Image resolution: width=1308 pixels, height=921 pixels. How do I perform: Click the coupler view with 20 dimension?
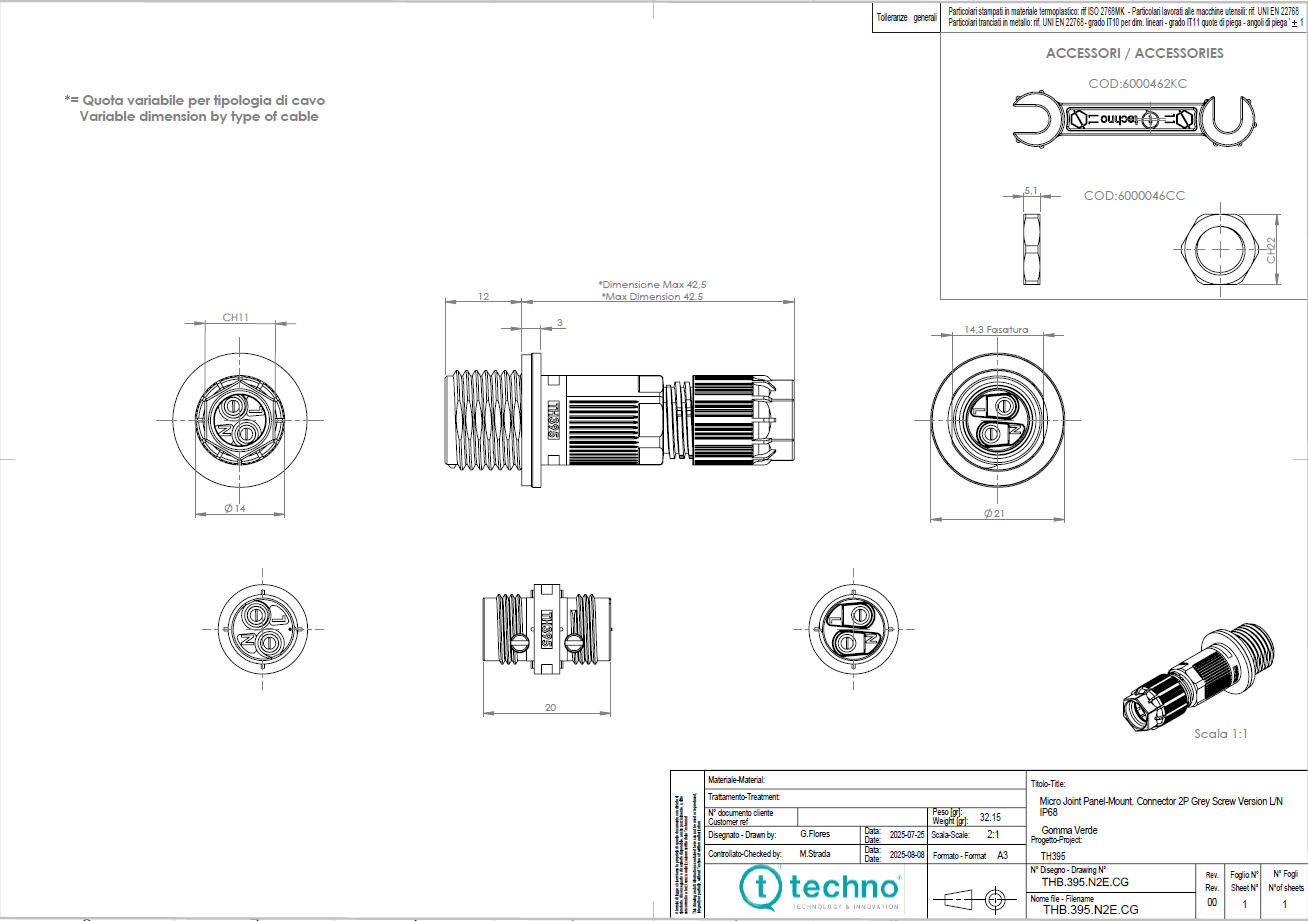coord(545,630)
